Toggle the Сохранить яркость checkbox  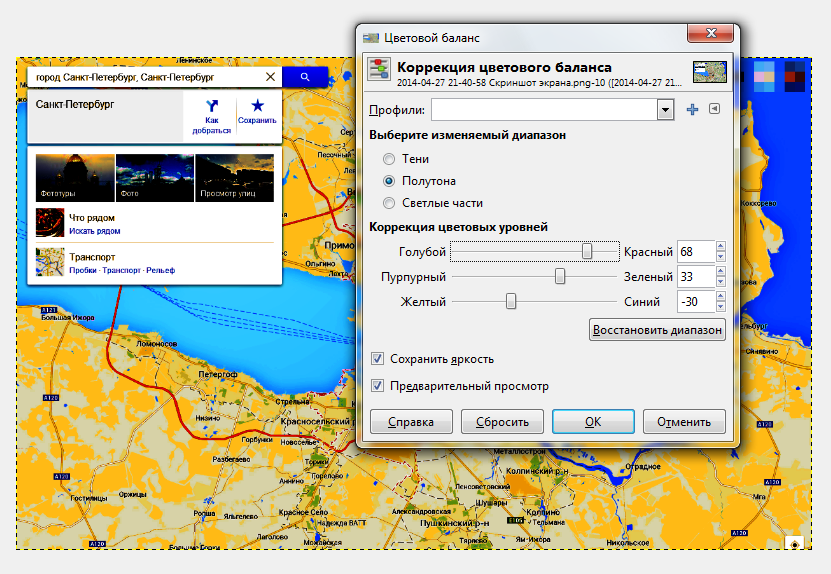click(377, 359)
